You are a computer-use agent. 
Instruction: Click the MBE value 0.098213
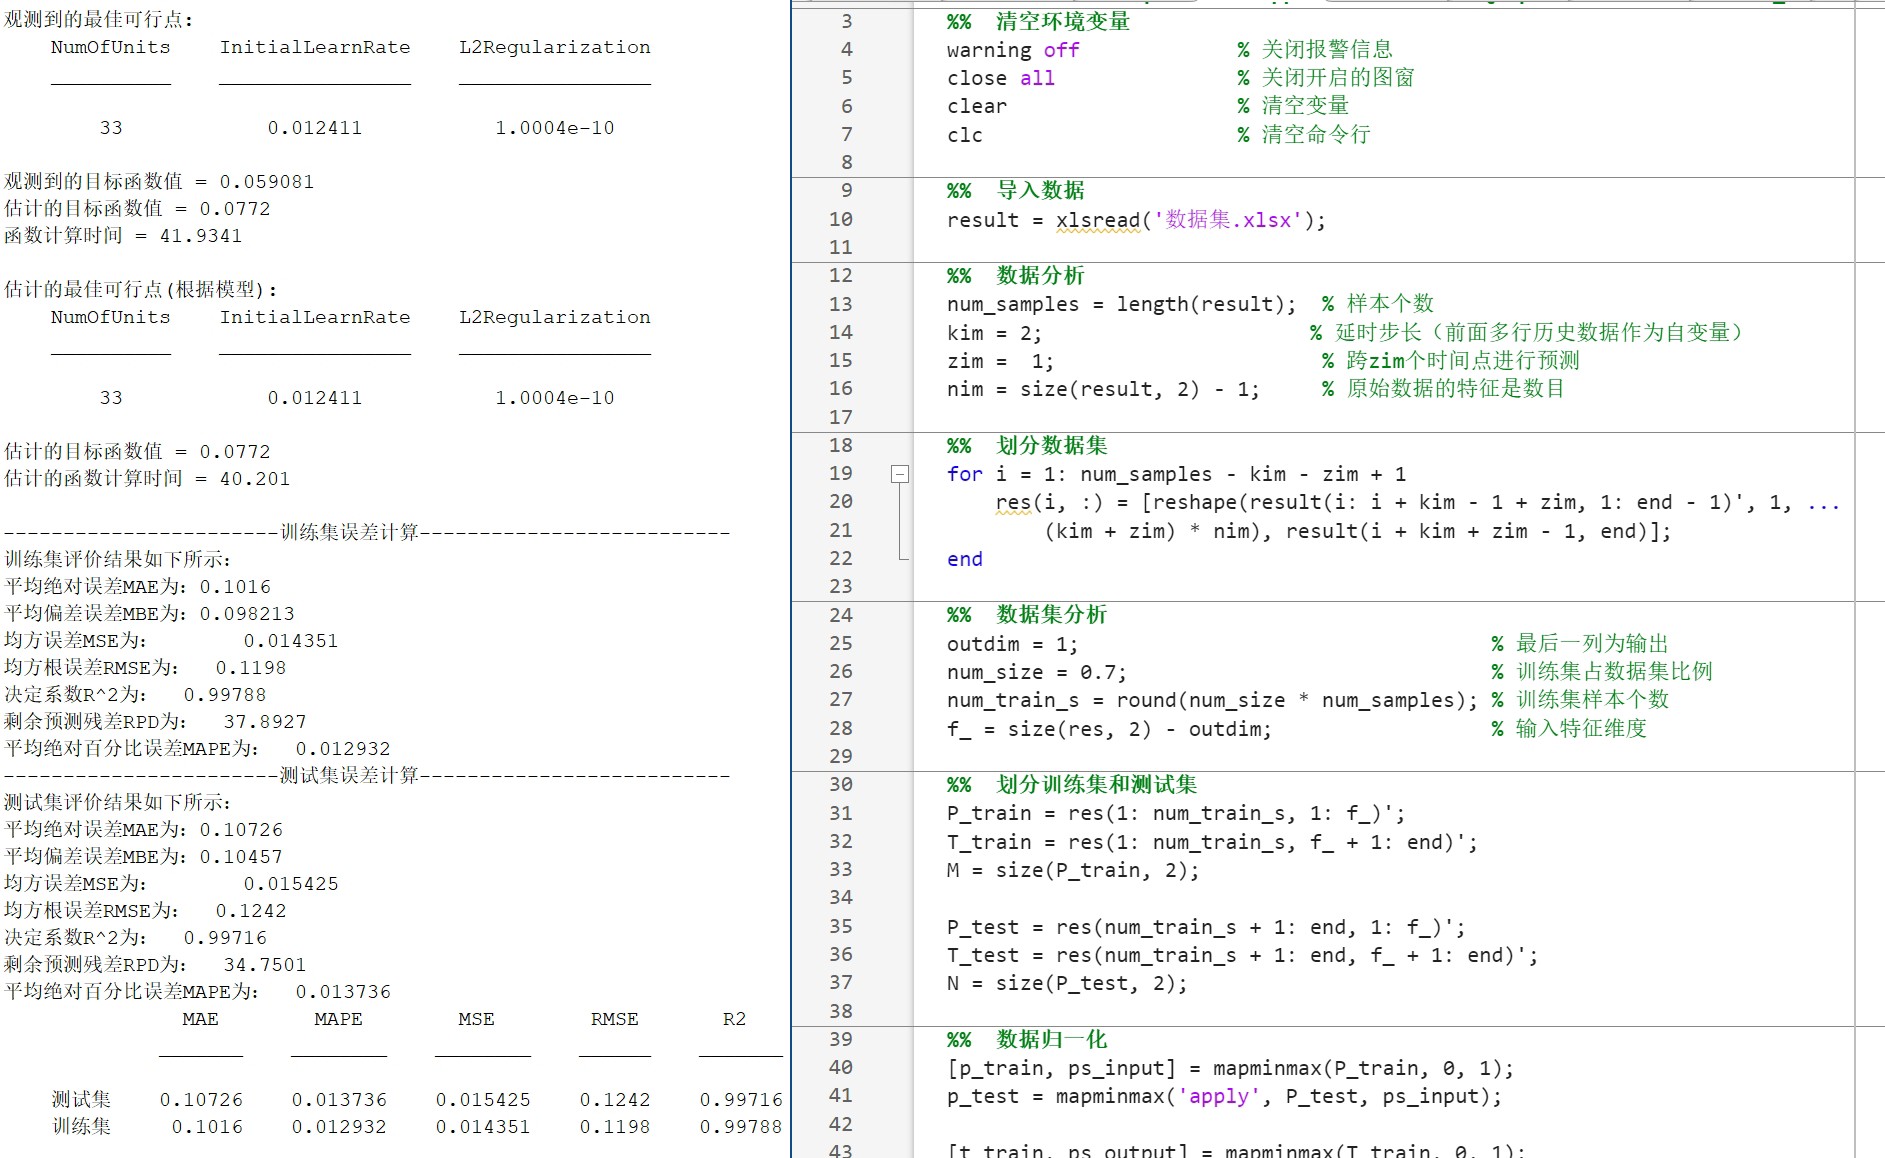tap(247, 613)
